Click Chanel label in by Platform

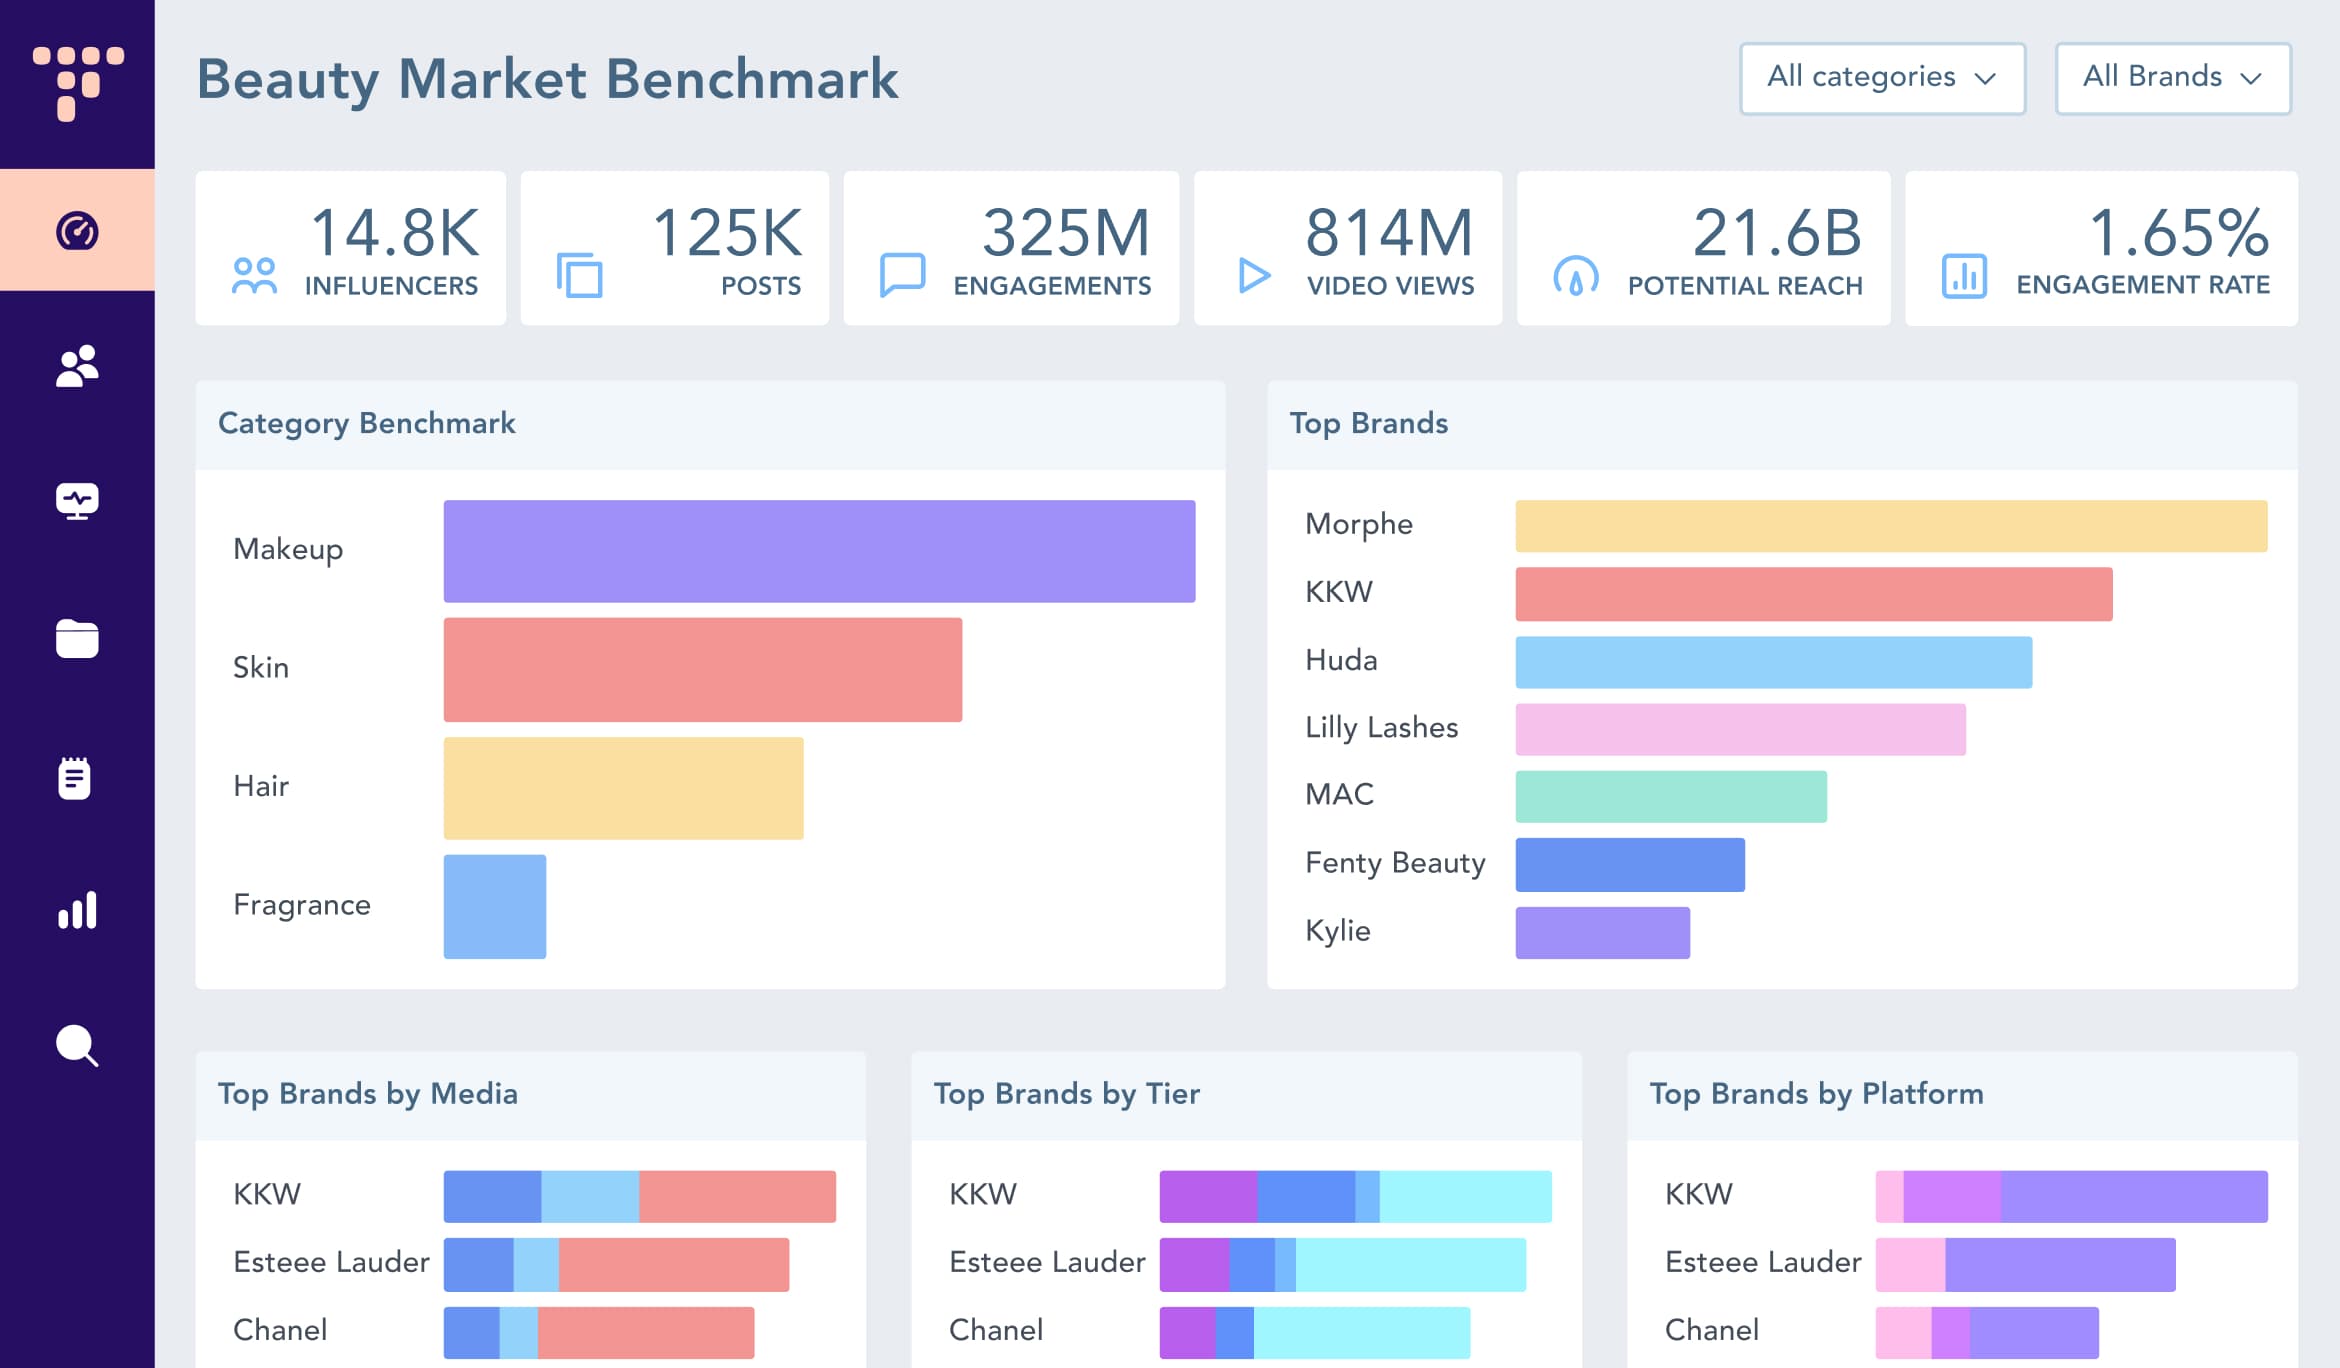[x=1712, y=1331]
